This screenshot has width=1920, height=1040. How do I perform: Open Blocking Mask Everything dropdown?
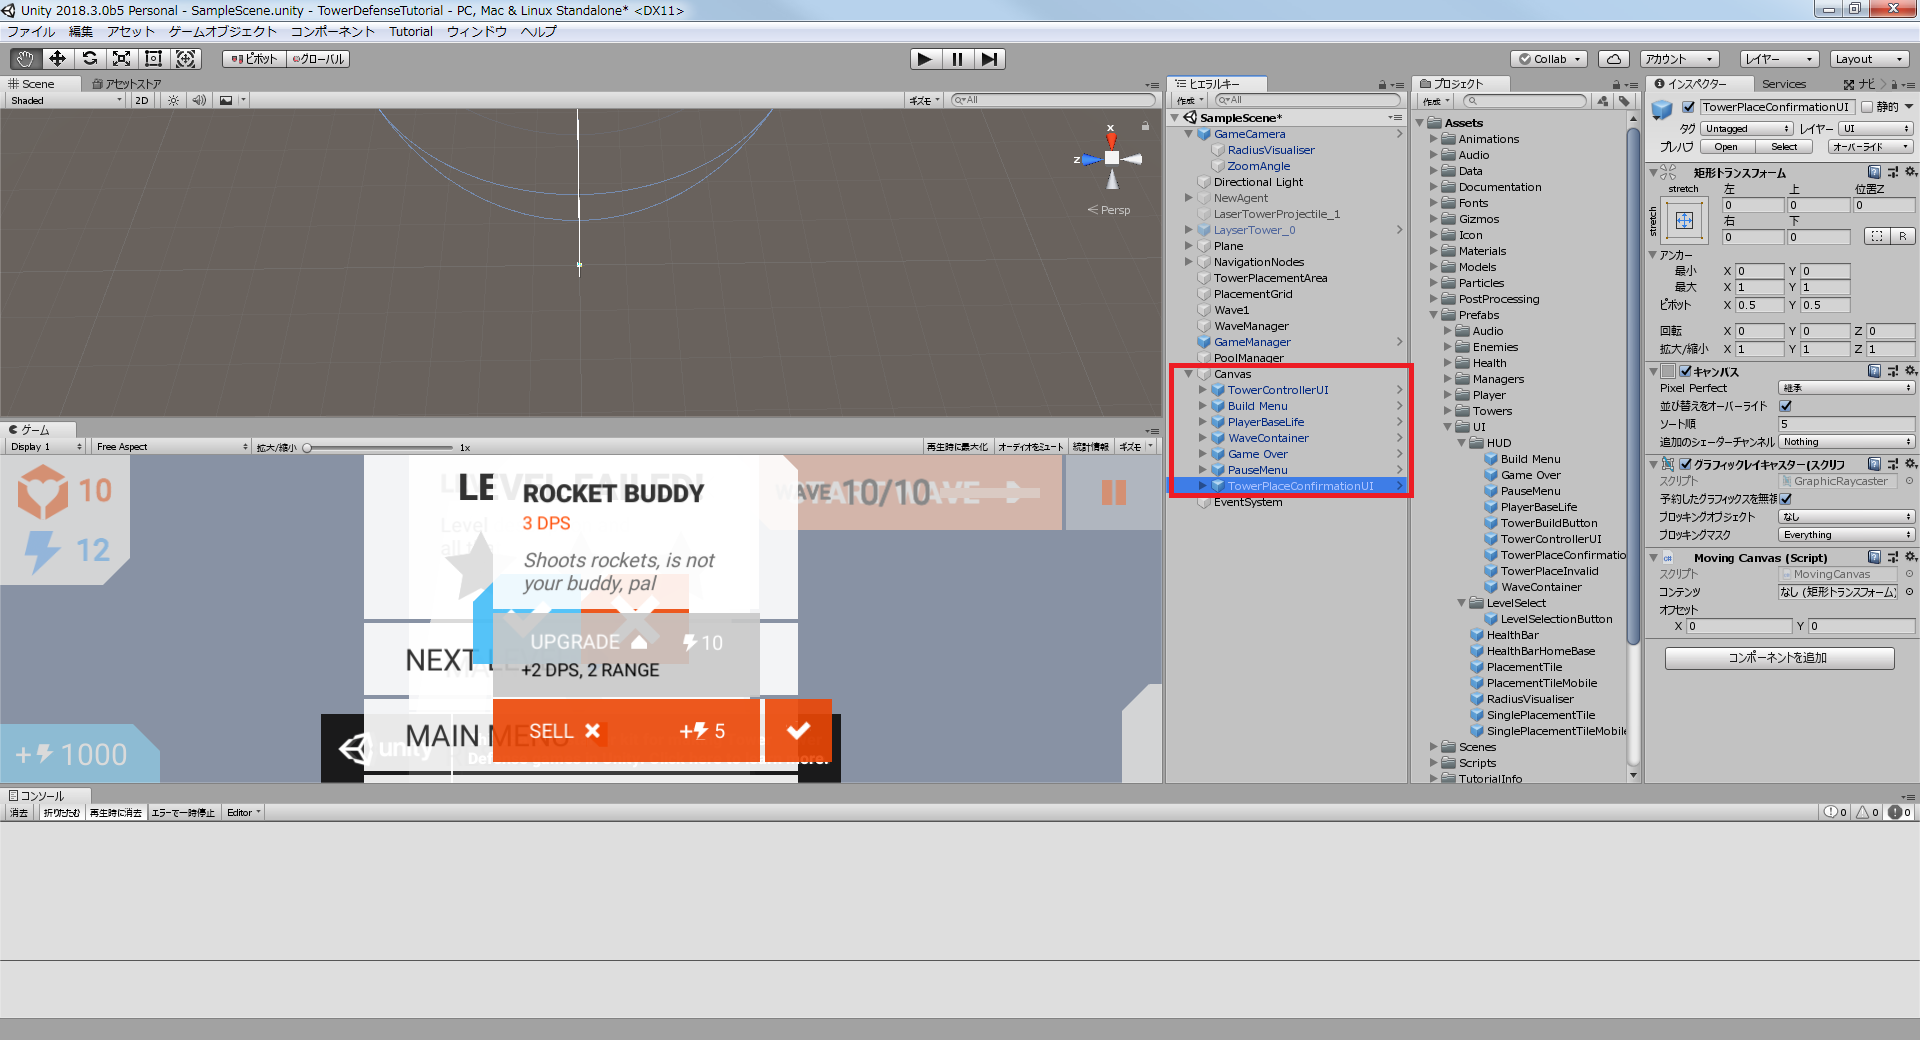tap(1846, 535)
